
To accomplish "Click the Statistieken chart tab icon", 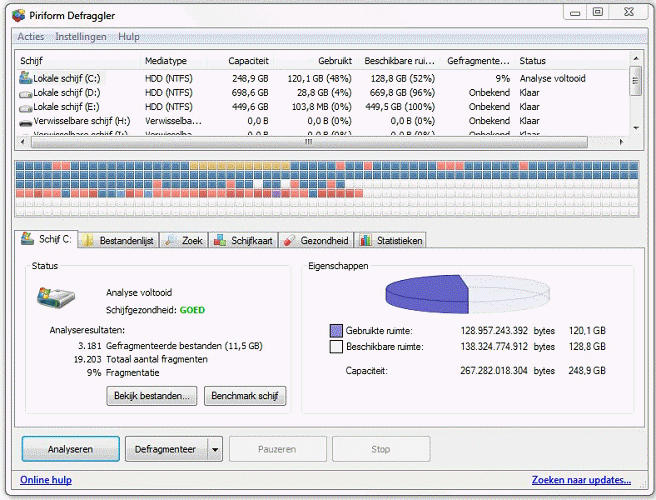I will [x=366, y=240].
